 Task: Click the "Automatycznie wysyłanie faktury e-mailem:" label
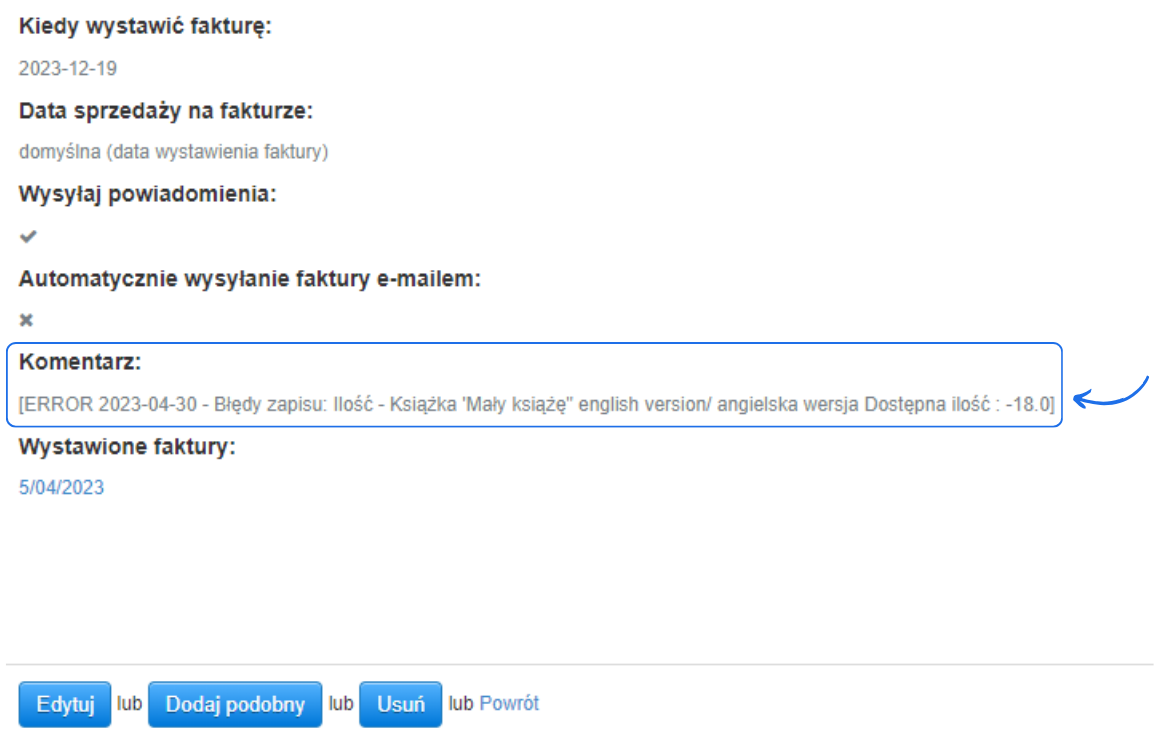pyautogui.click(x=250, y=279)
